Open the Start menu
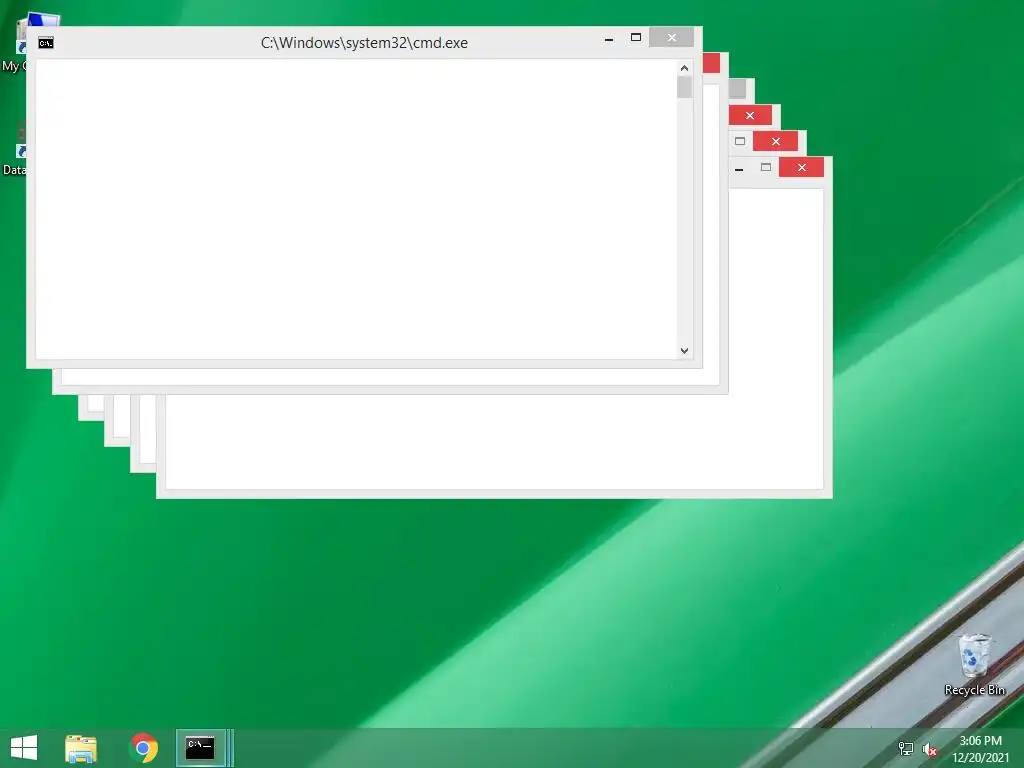 point(24,748)
